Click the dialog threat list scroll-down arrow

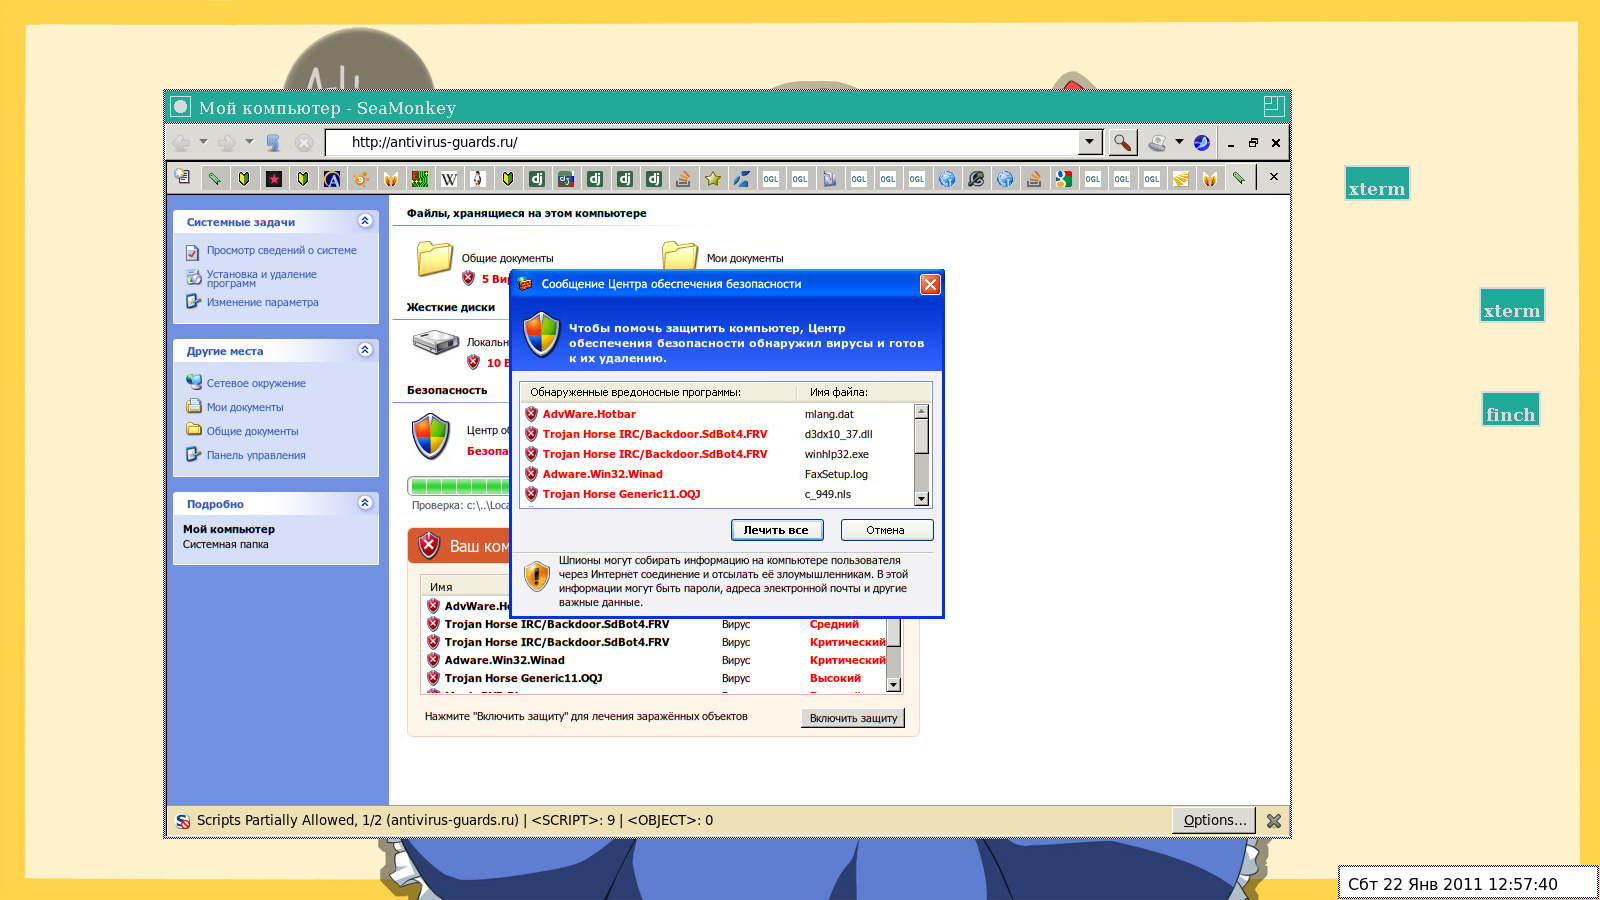(922, 498)
